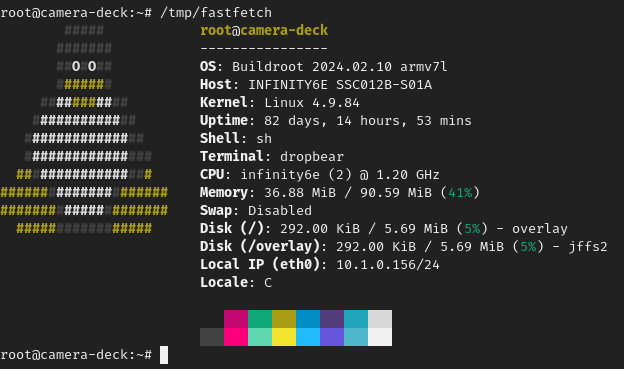Click the Uptime line showing 82 days
This screenshot has height=369, width=624.
click(335, 121)
